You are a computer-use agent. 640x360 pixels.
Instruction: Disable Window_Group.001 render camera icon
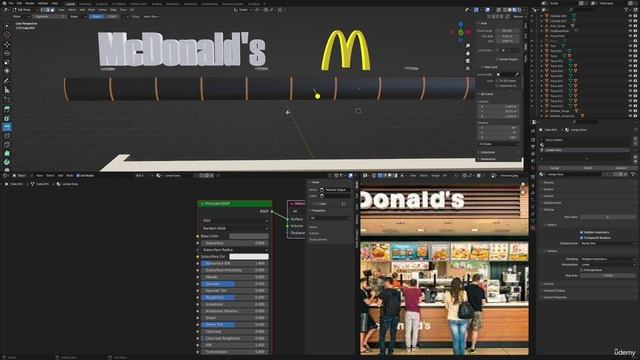click(636, 116)
